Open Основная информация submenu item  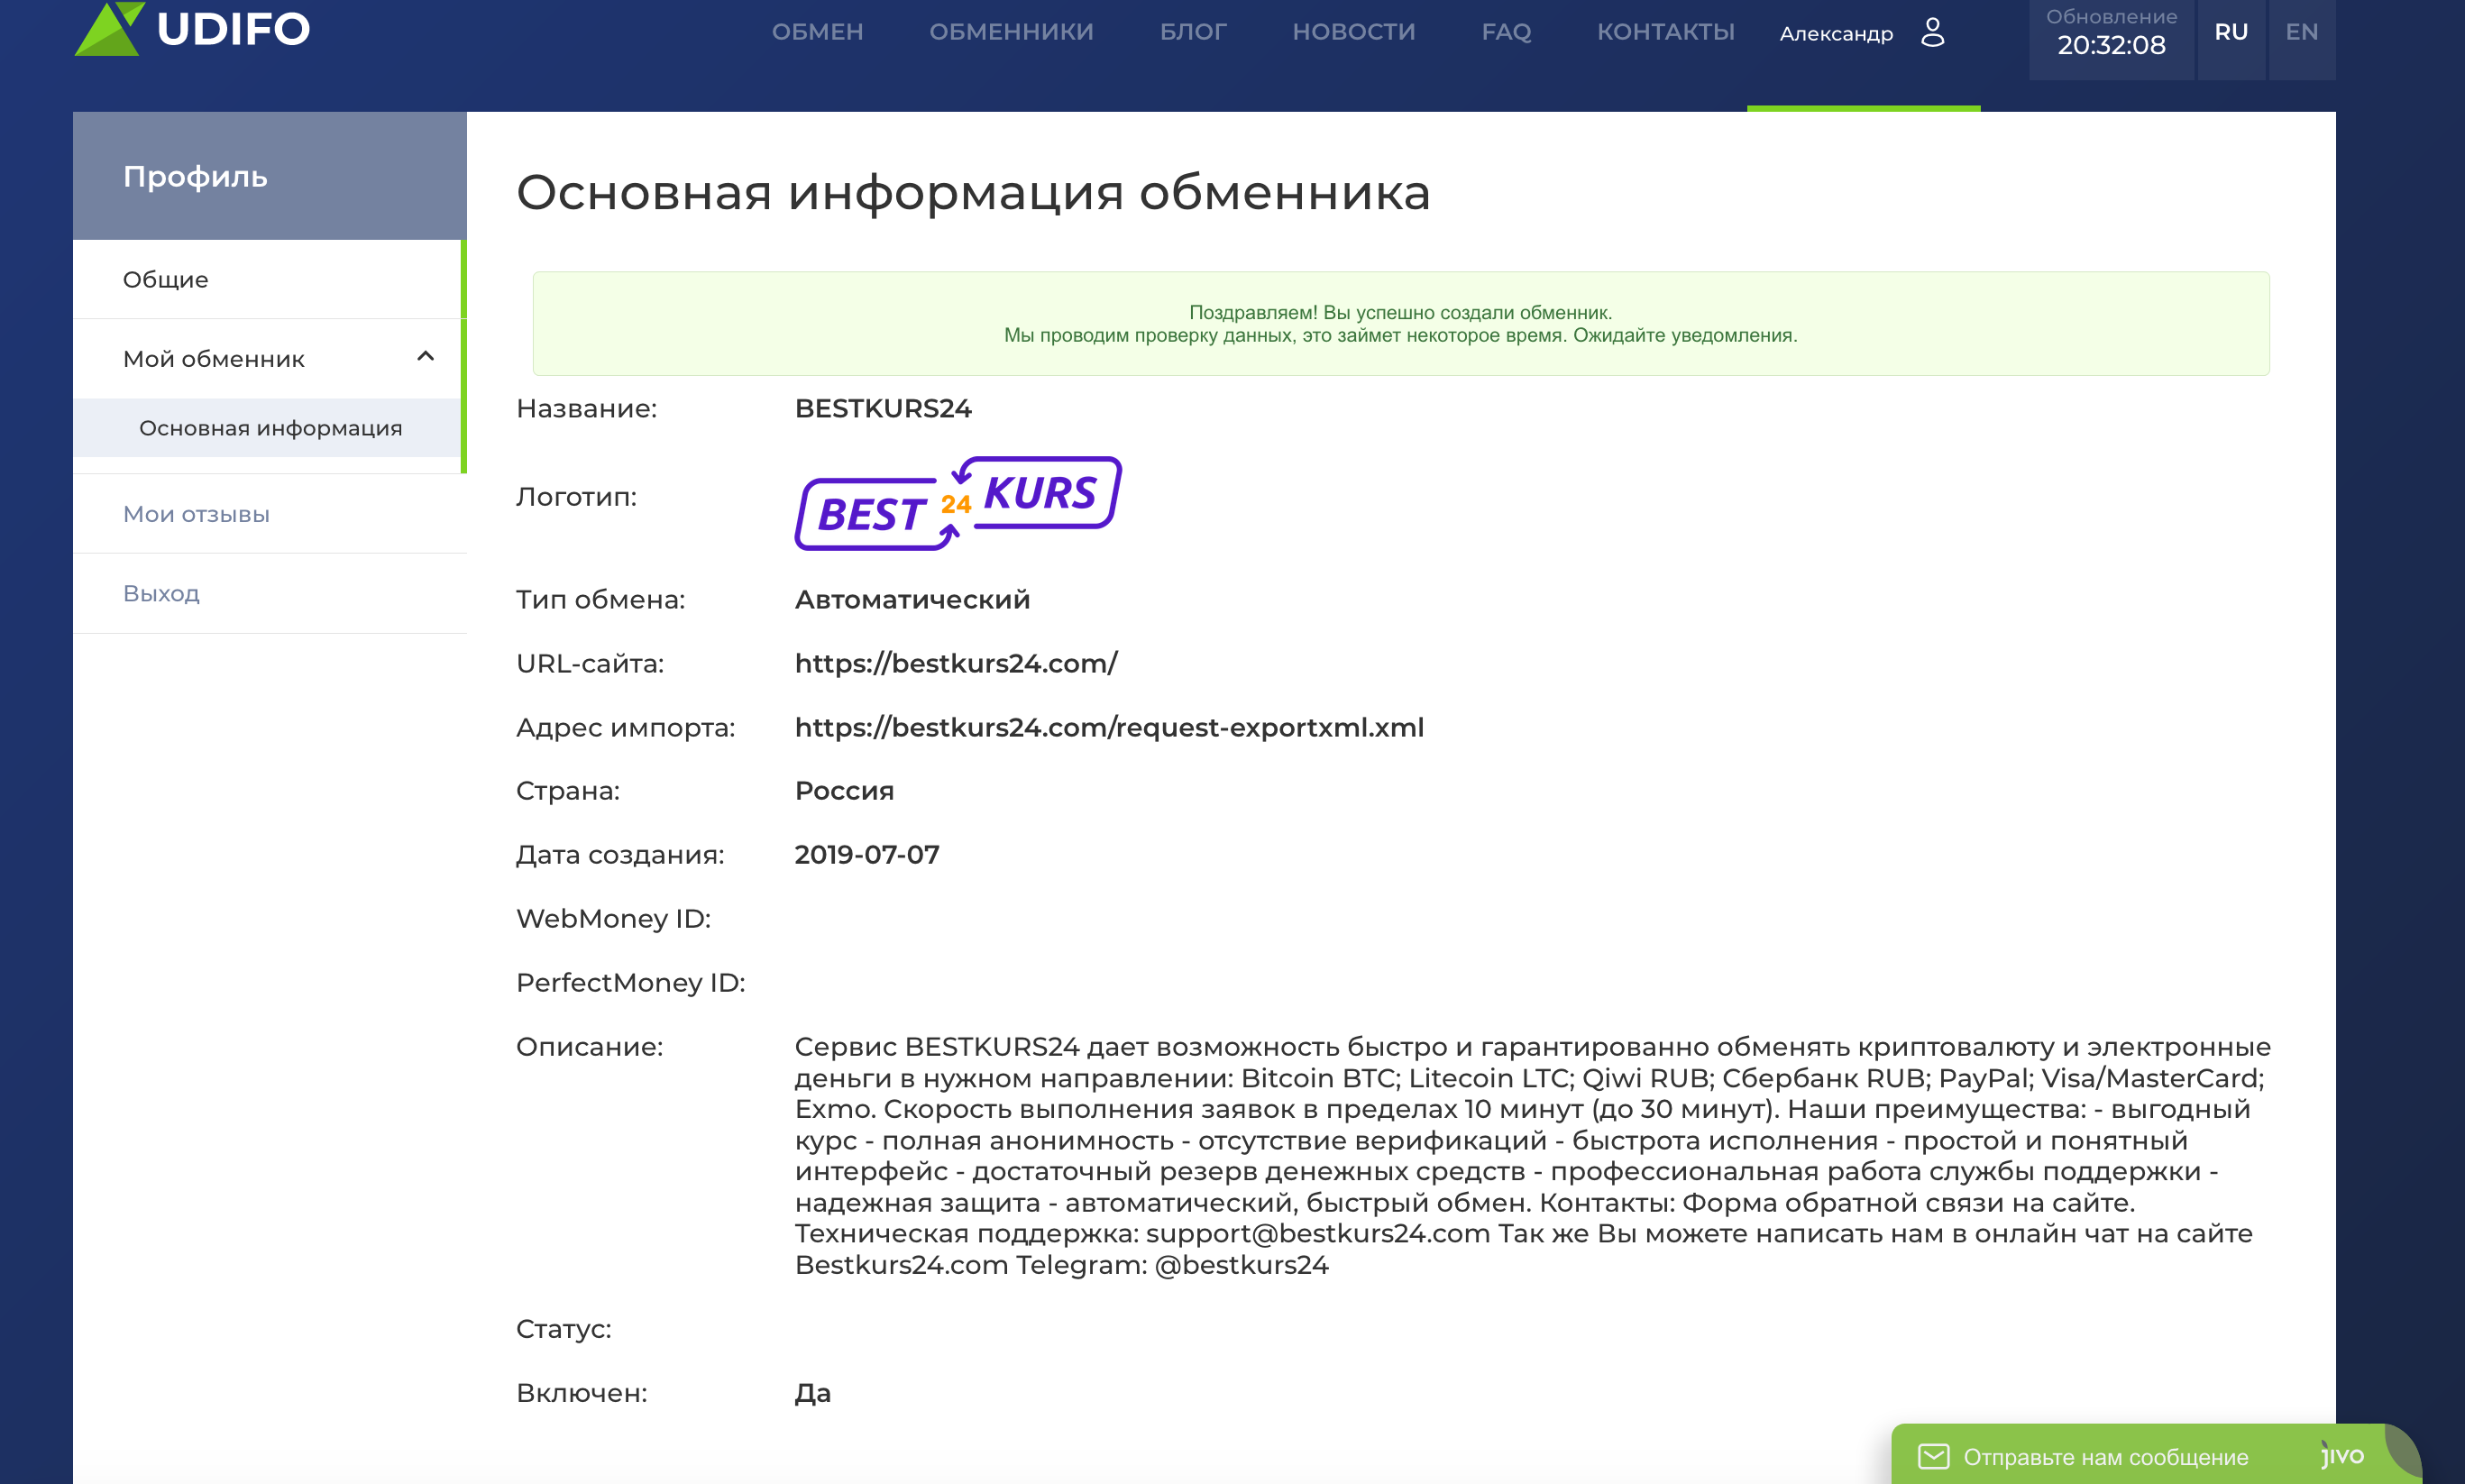tap(267, 428)
